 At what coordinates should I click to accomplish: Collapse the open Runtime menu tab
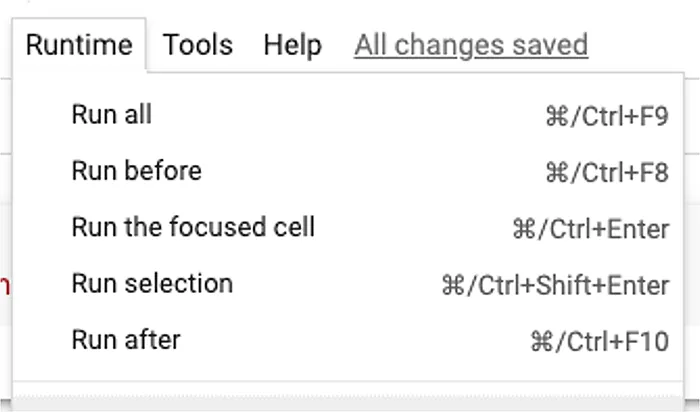pyautogui.click(x=79, y=45)
